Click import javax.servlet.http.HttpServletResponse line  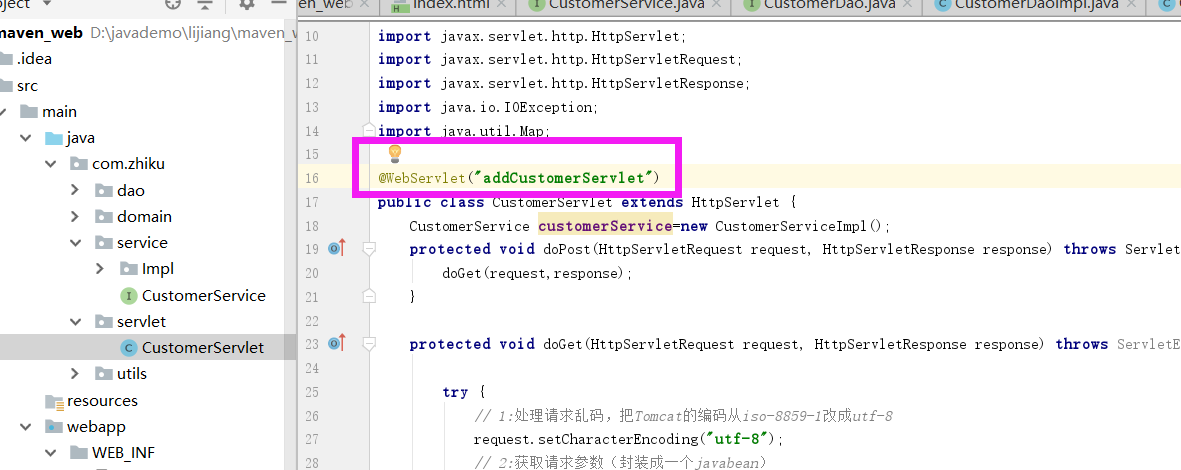point(564,83)
